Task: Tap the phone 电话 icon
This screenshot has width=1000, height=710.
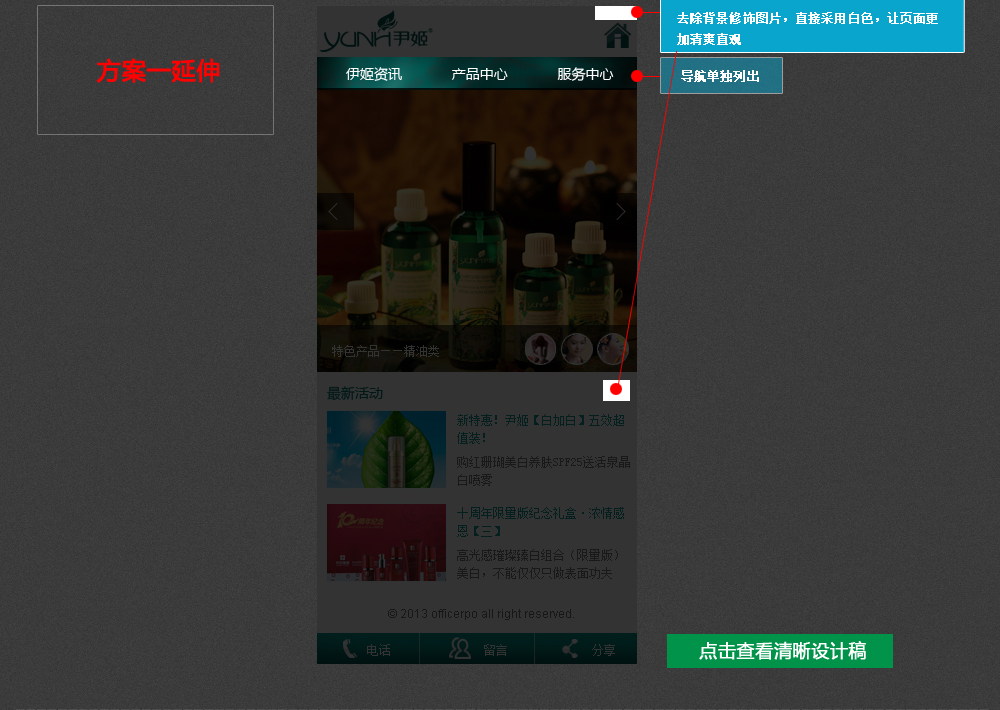Action: [x=349, y=649]
